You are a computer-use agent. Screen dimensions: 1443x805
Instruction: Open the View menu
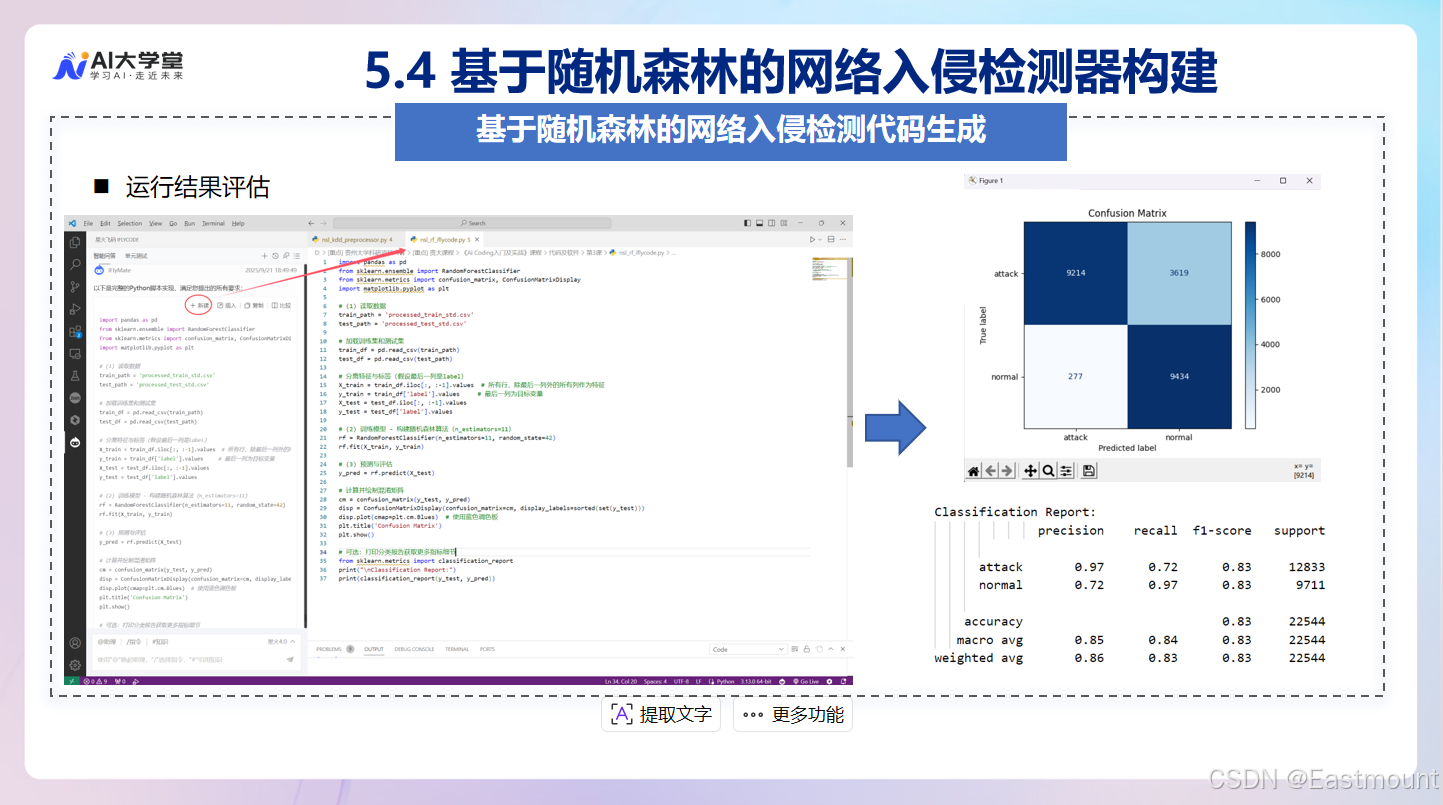pos(156,223)
